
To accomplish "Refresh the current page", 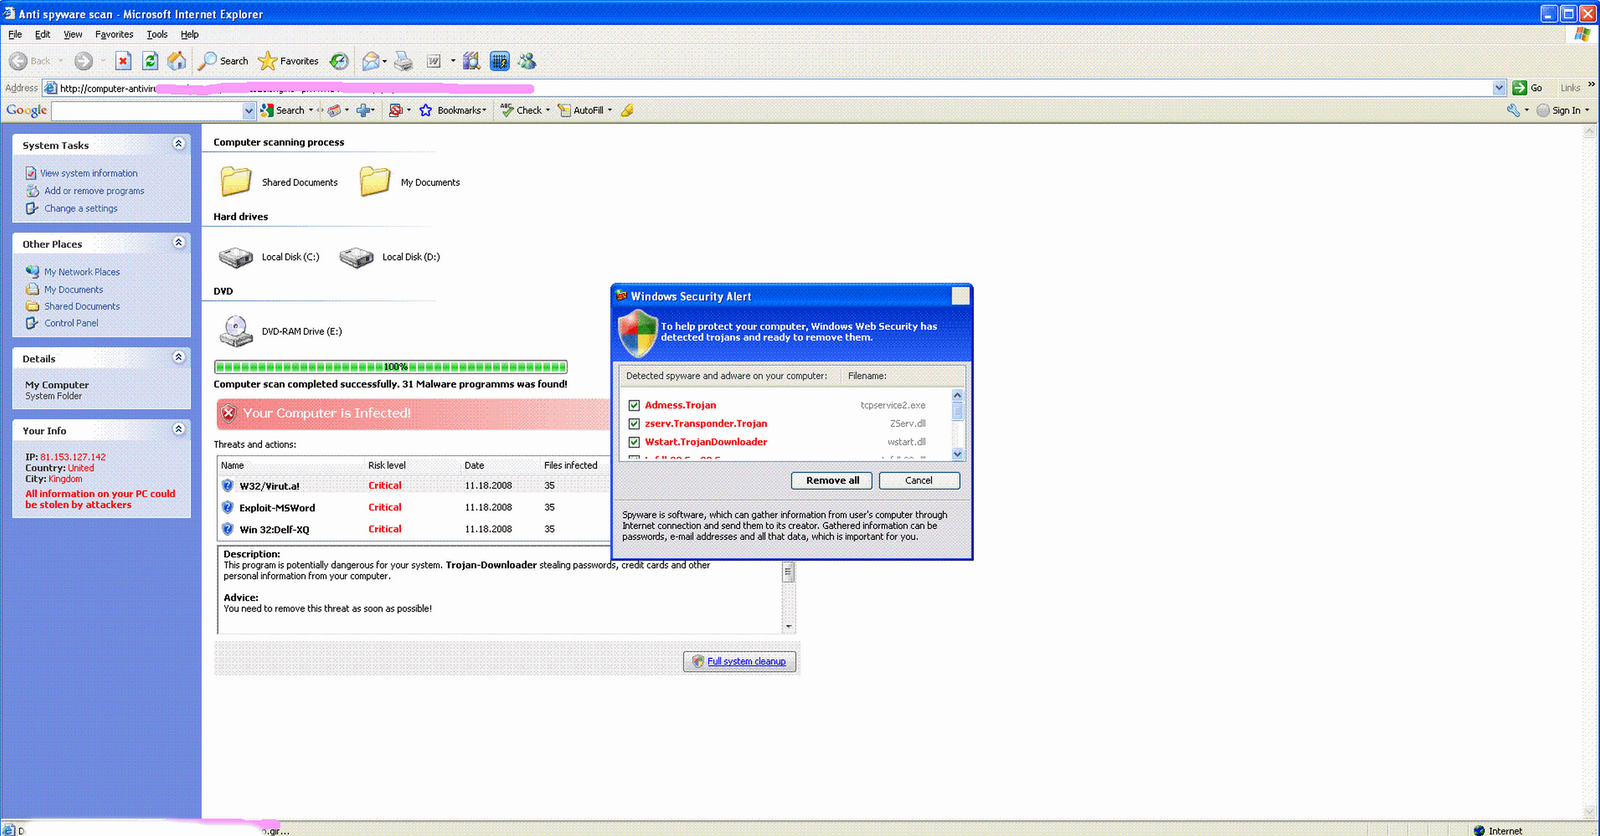I will coord(150,61).
